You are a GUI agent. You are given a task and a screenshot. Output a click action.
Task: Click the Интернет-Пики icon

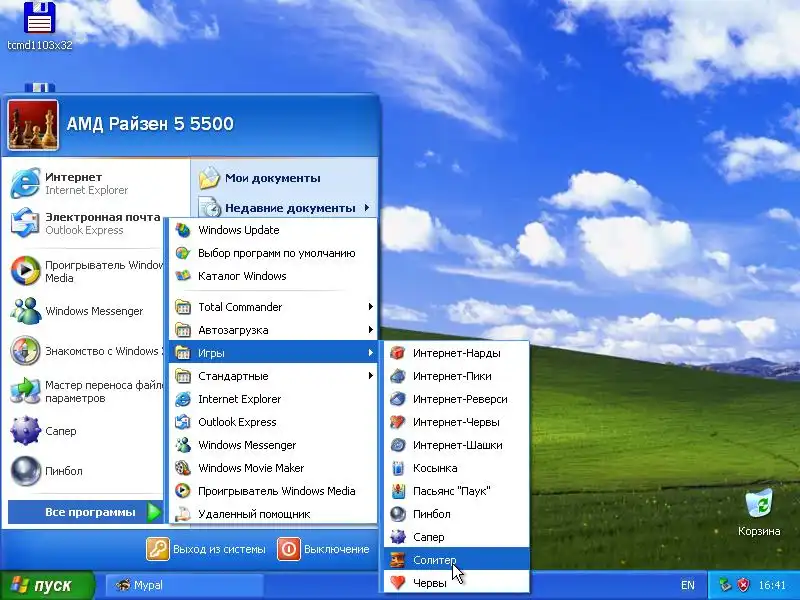tap(398, 376)
